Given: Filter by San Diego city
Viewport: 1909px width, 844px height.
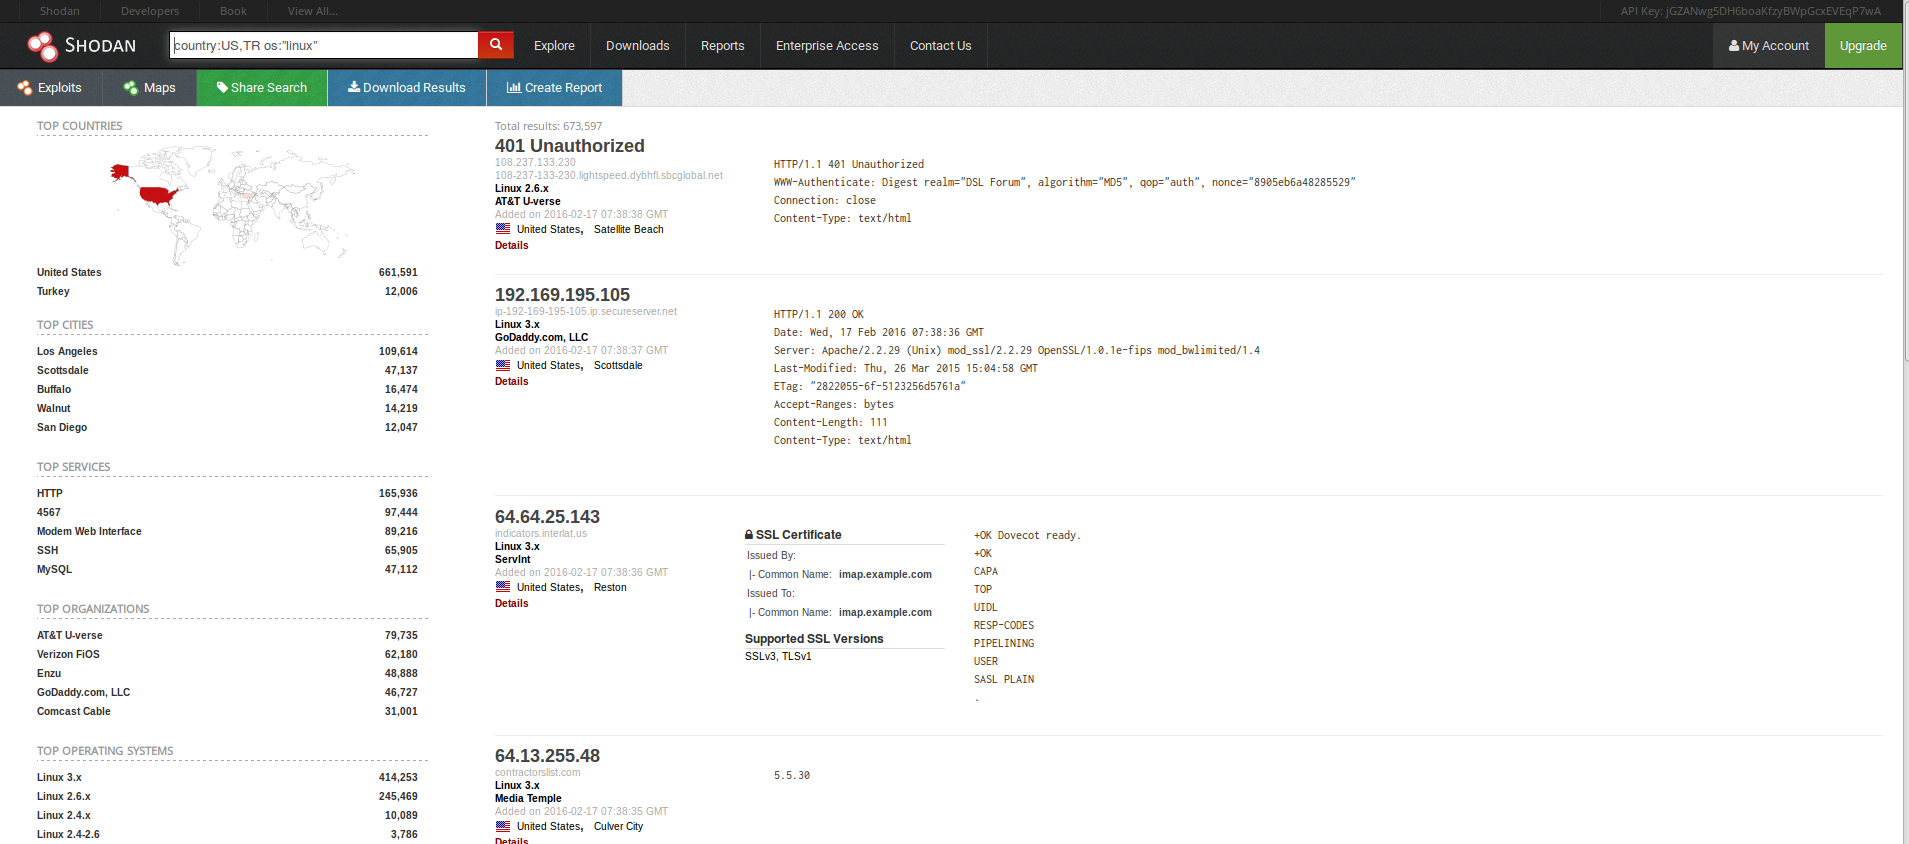Looking at the screenshot, I should coord(62,427).
